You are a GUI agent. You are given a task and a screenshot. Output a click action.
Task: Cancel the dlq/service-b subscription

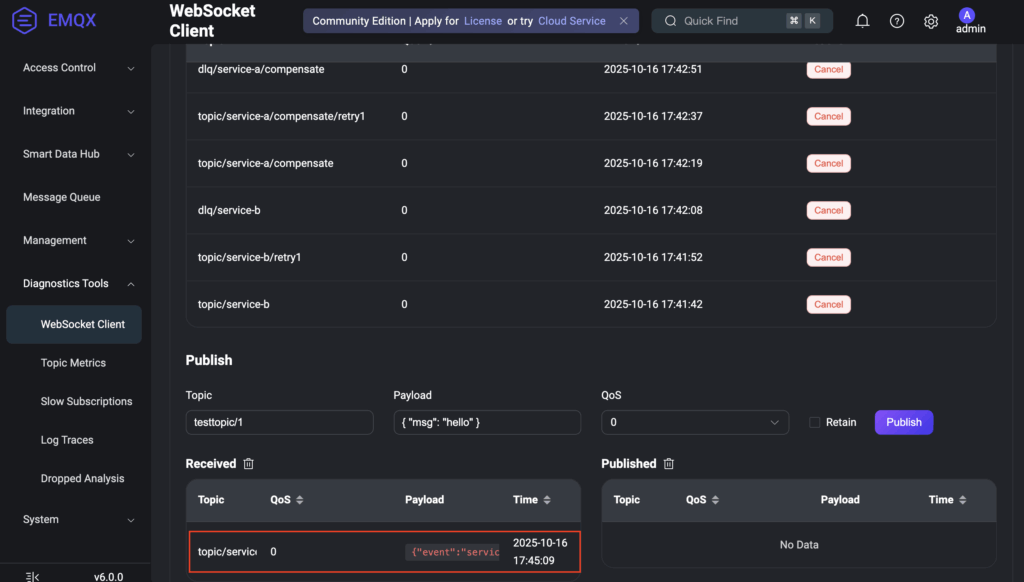pos(828,210)
